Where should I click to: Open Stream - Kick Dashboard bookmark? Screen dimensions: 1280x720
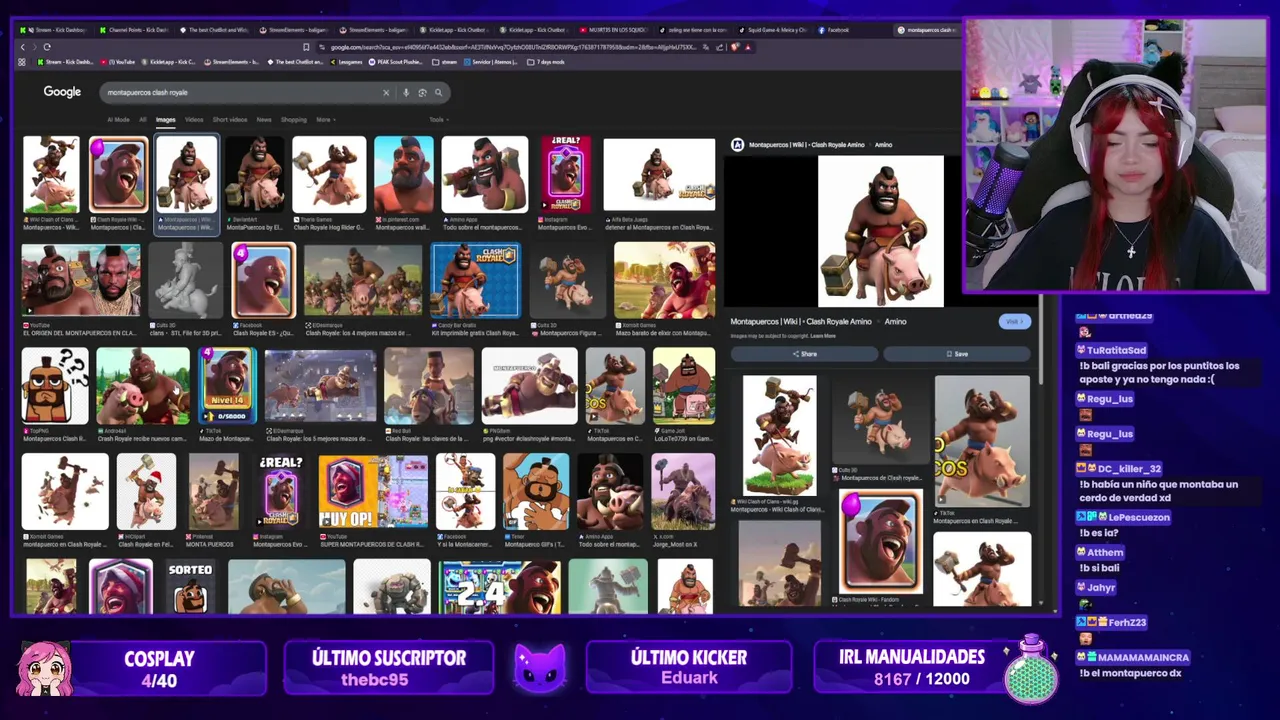[x=65, y=62]
